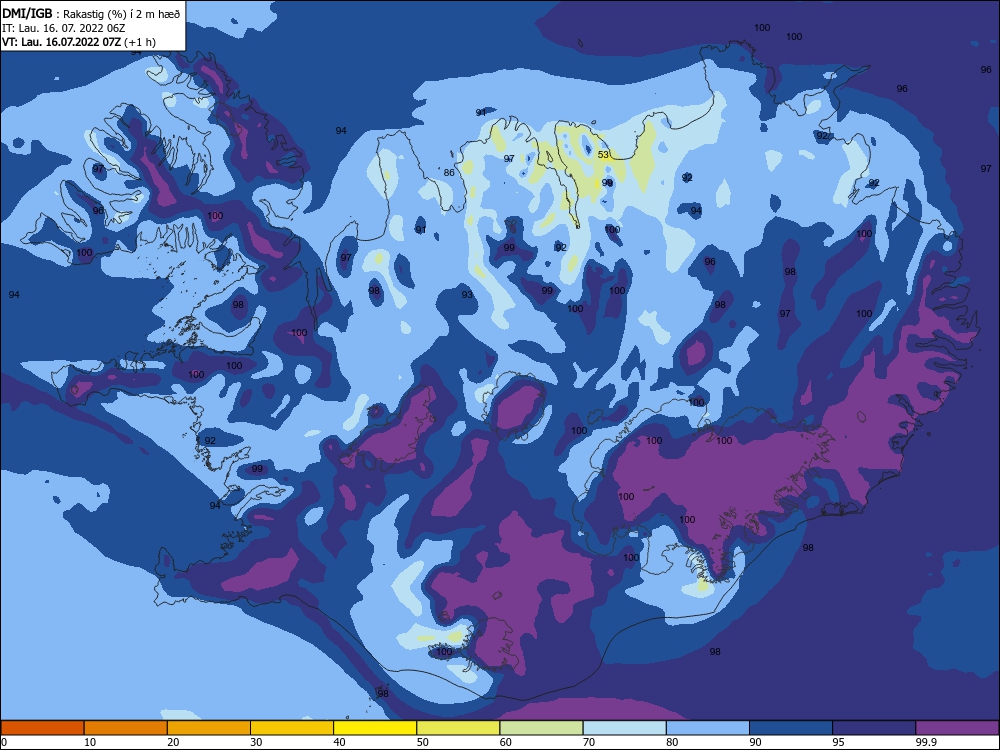
Task: Choose the pale green 60–70 legend swatch
Action: 541,728
